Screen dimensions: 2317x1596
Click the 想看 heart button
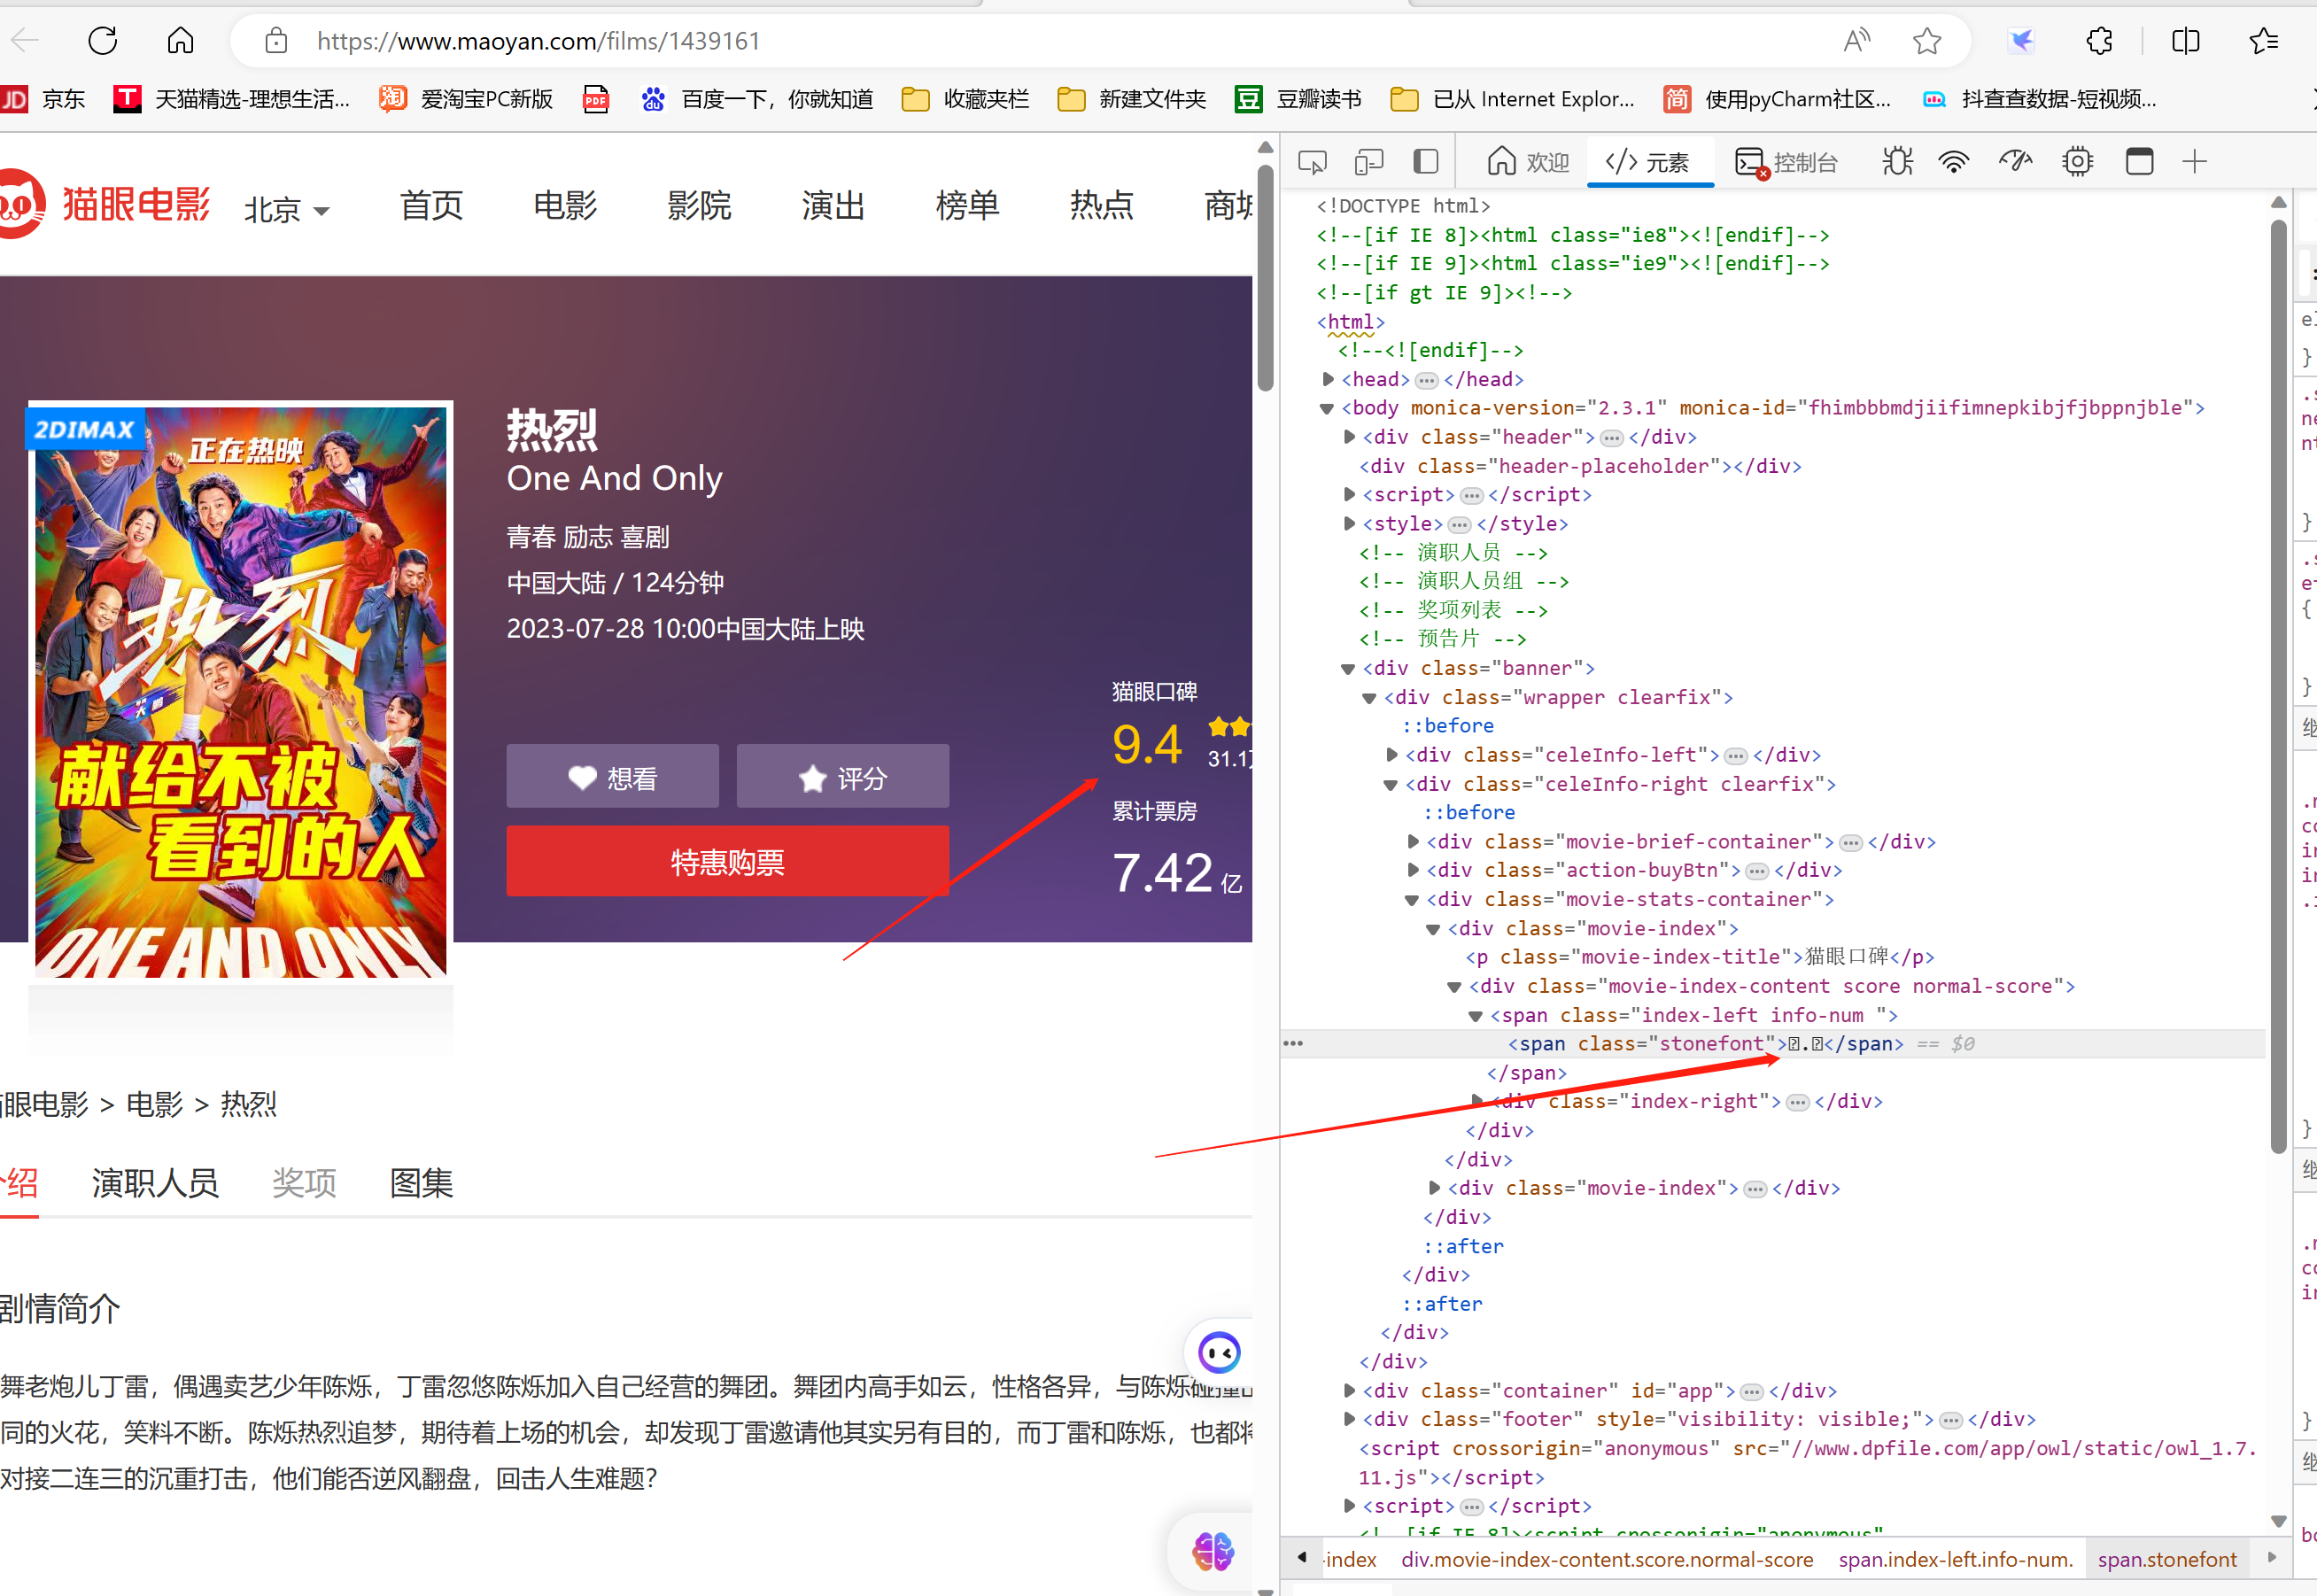(612, 777)
